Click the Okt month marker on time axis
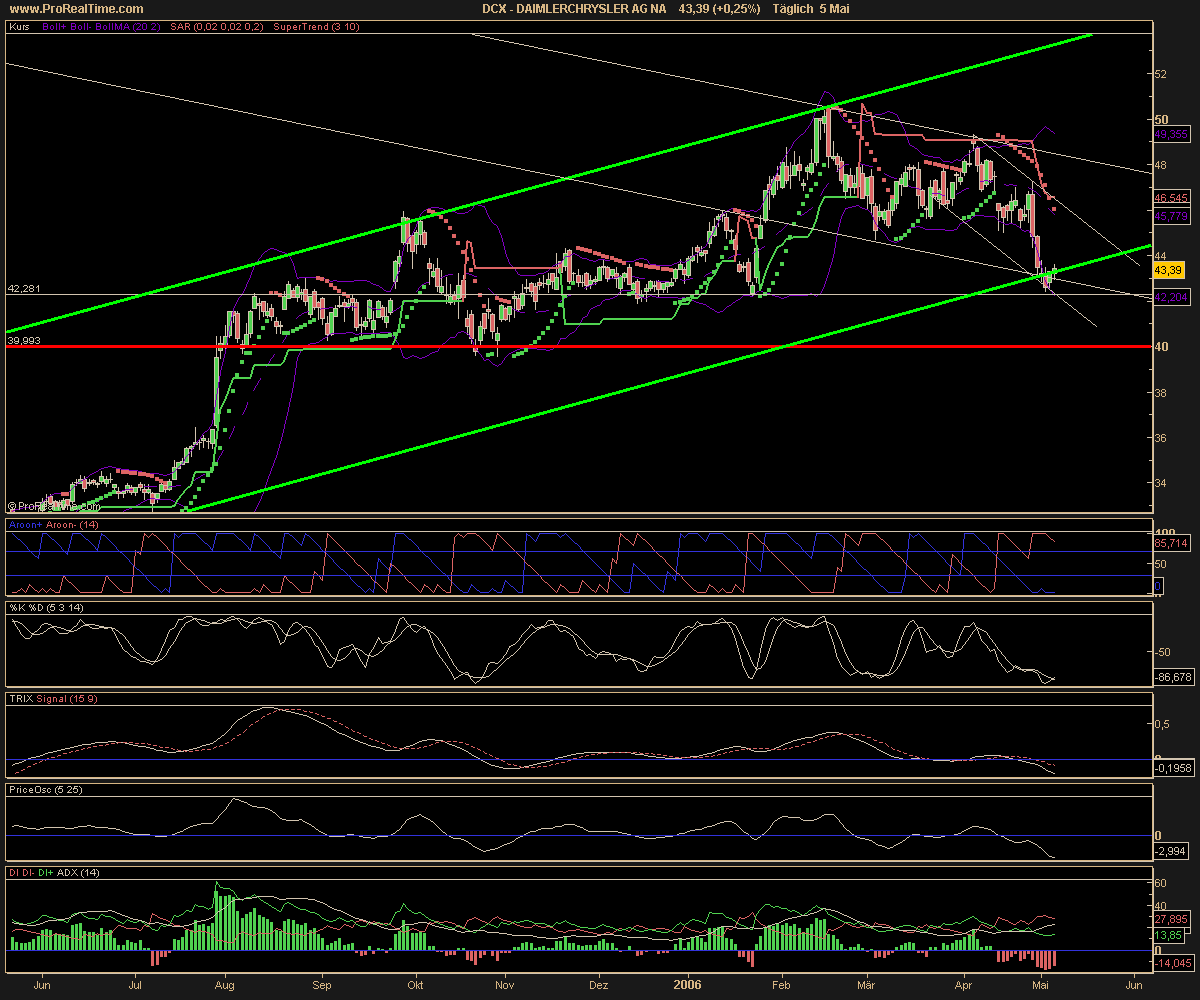Viewport: 1200px width, 1000px height. click(414, 984)
